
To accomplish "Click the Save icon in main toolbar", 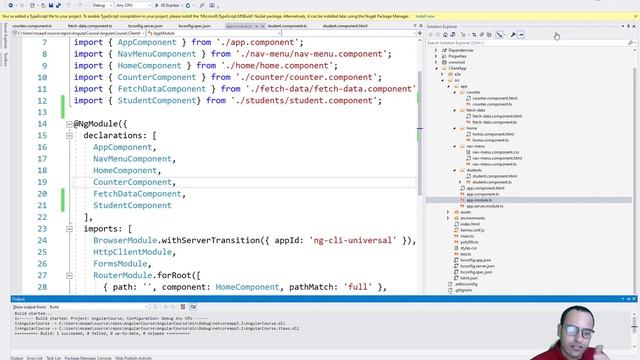I will pyautogui.click(x=51, y=5).
